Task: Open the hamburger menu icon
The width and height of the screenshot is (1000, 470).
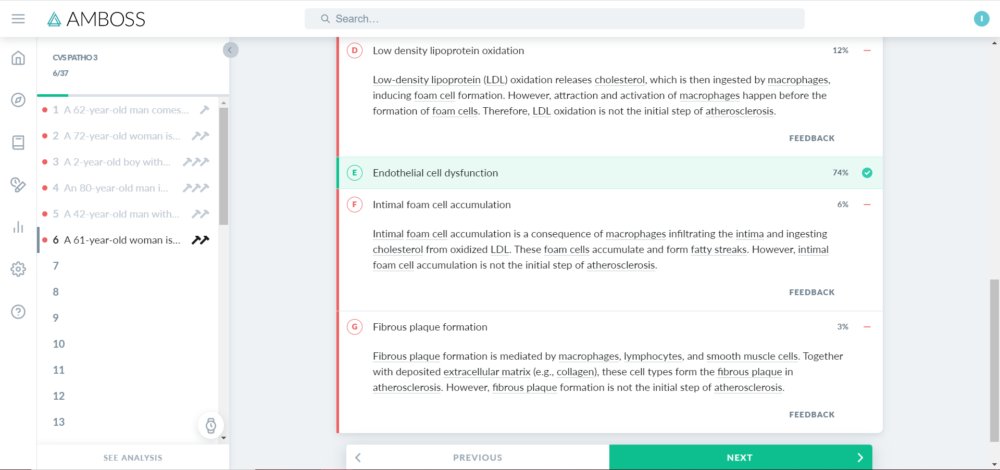Action: pyautogui.click(x=18, y=18)
